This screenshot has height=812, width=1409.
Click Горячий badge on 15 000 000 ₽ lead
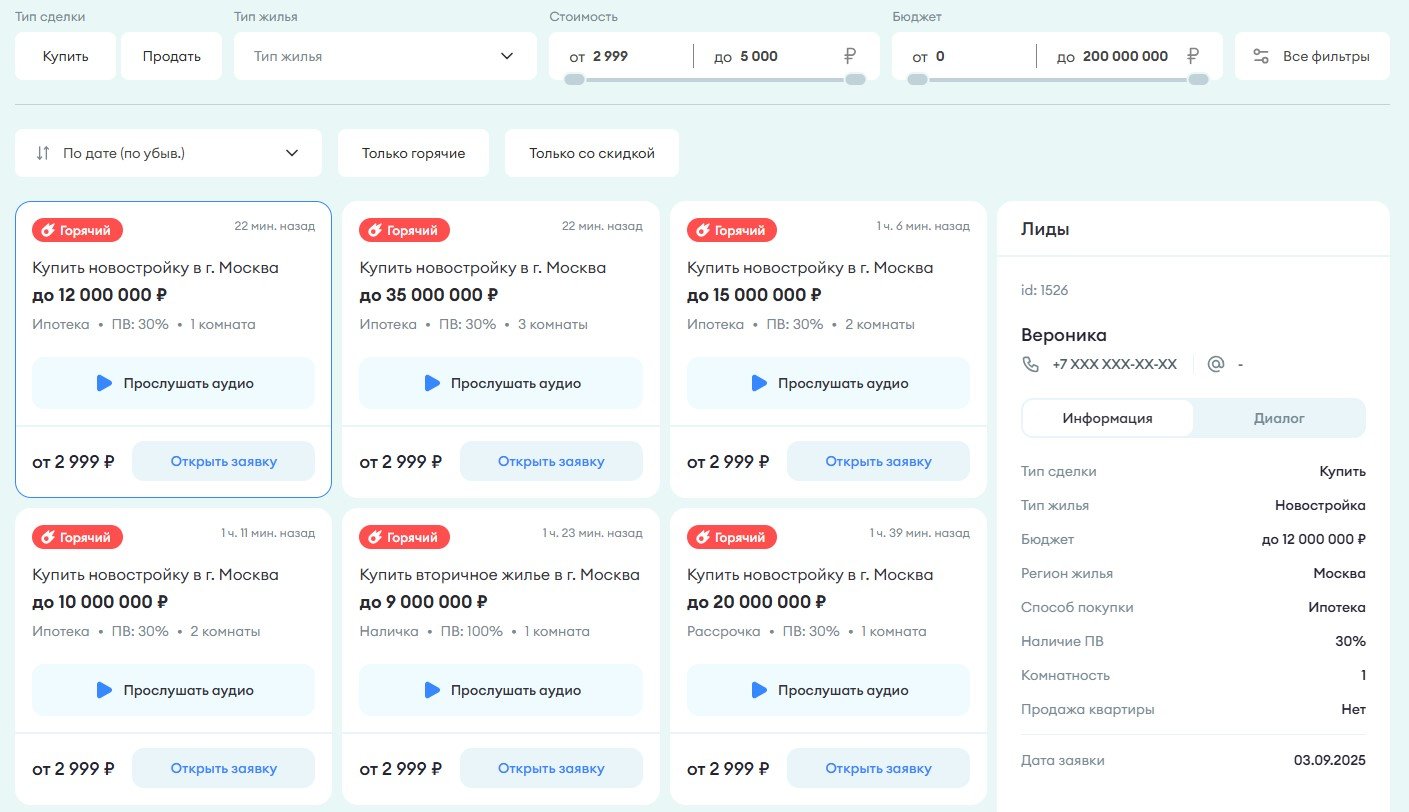click(x=732, y=230)
